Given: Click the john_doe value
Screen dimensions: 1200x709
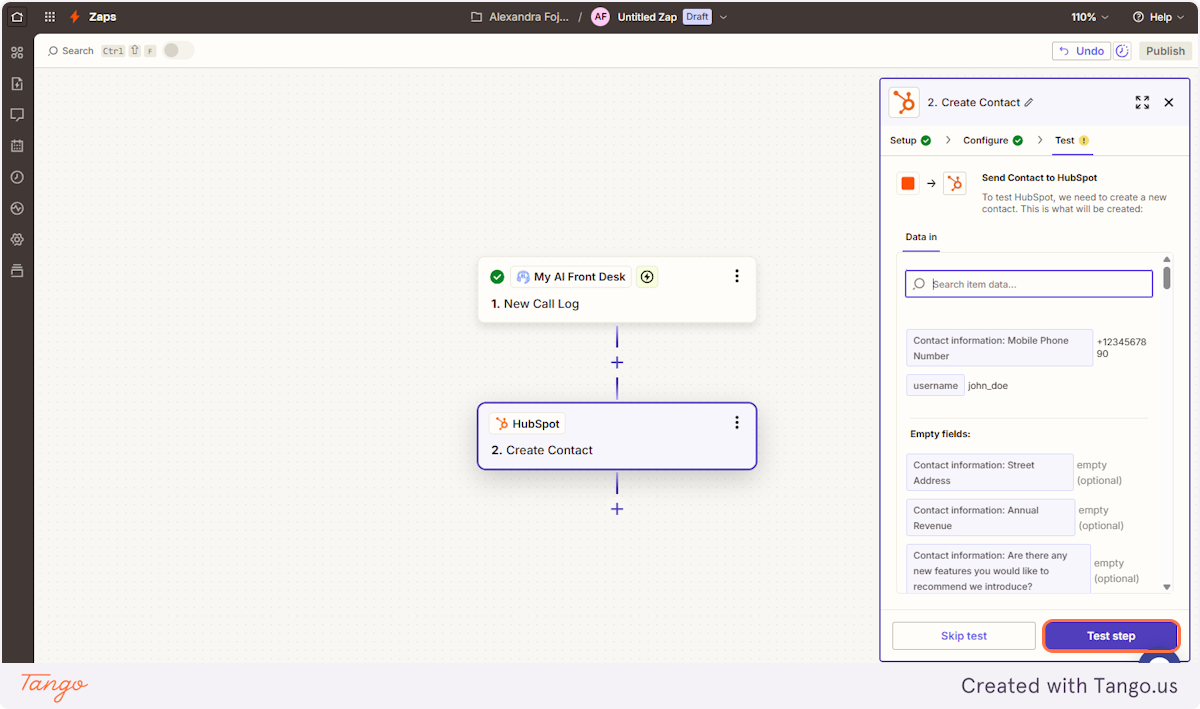Looking at the screenshot, I should (x=988, y=385).
